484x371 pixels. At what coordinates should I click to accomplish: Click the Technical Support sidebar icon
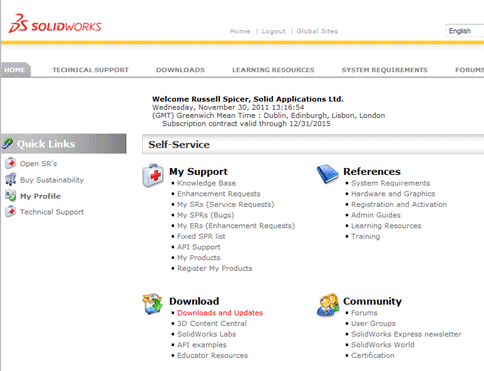click(x=11, y=212)
